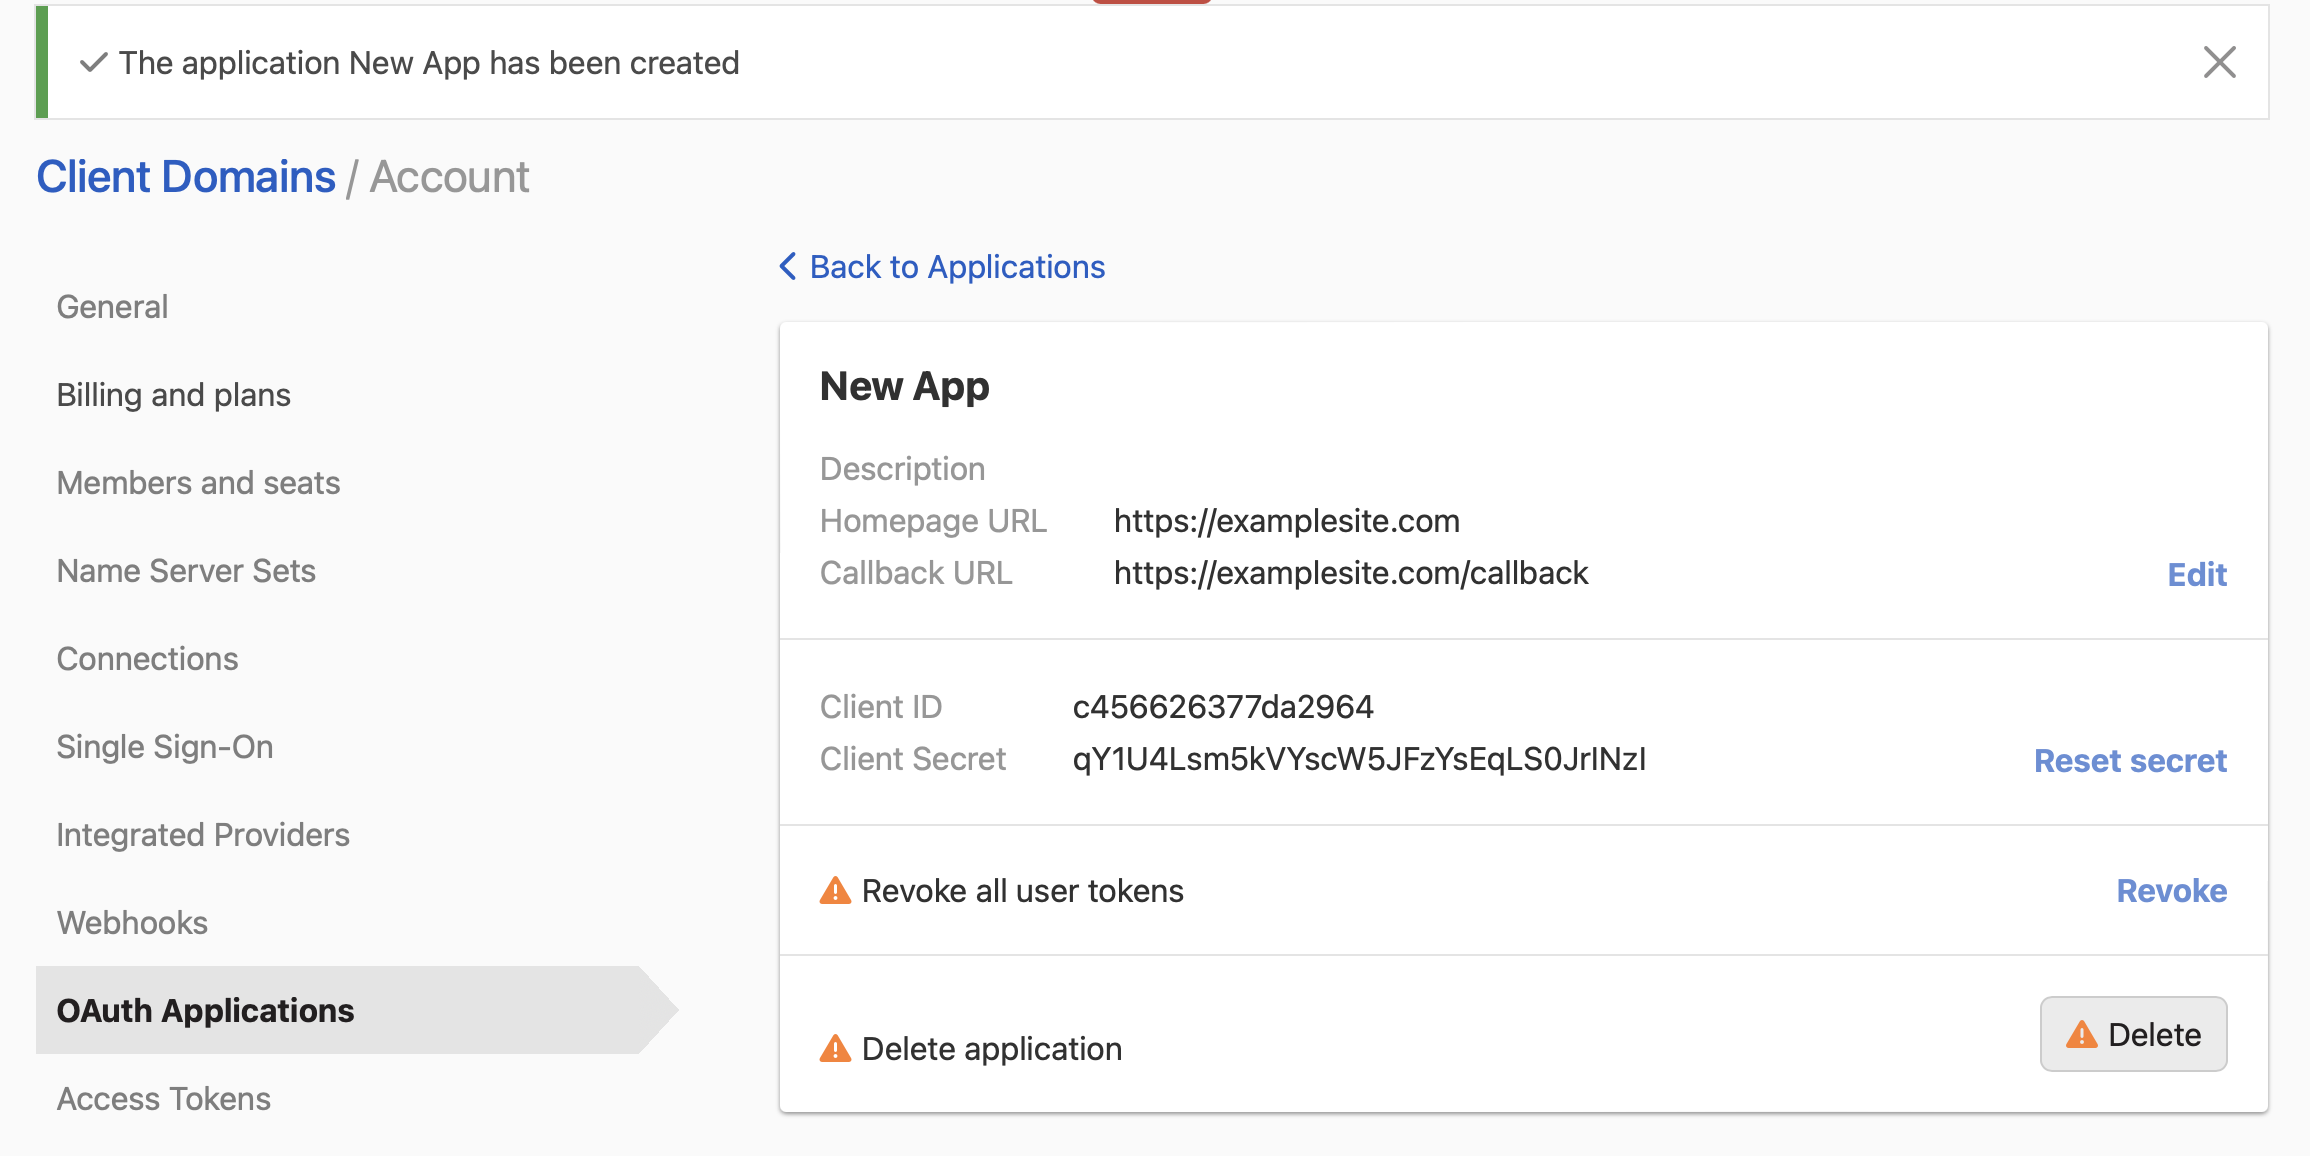Open the General settings section
The height and width of the screenshot is (1156, 2310).
pyautogui.click(x=112, y=306)
